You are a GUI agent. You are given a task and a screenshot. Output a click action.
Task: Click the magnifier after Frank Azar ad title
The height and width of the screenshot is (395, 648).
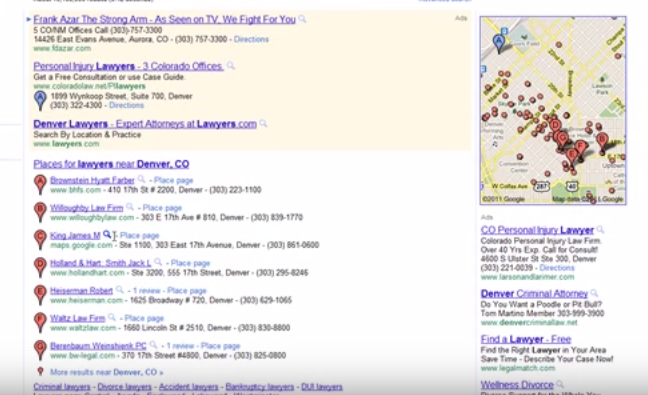pyautogui.click(x=303, y=19)
